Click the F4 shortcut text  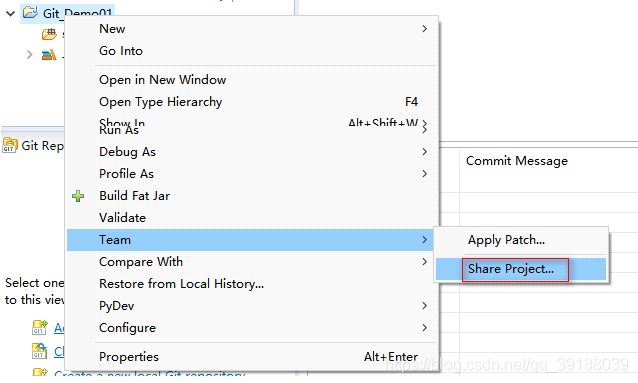point(411,102)
